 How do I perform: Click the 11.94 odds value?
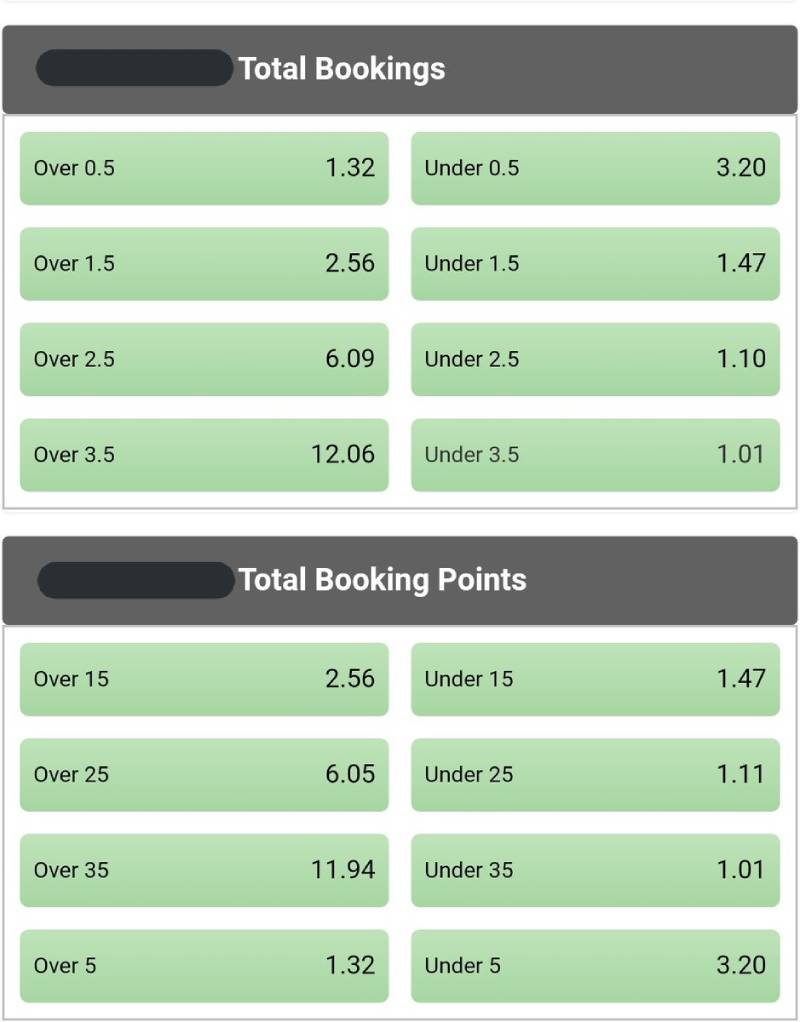pyautogui.click(x=342, y=870)
